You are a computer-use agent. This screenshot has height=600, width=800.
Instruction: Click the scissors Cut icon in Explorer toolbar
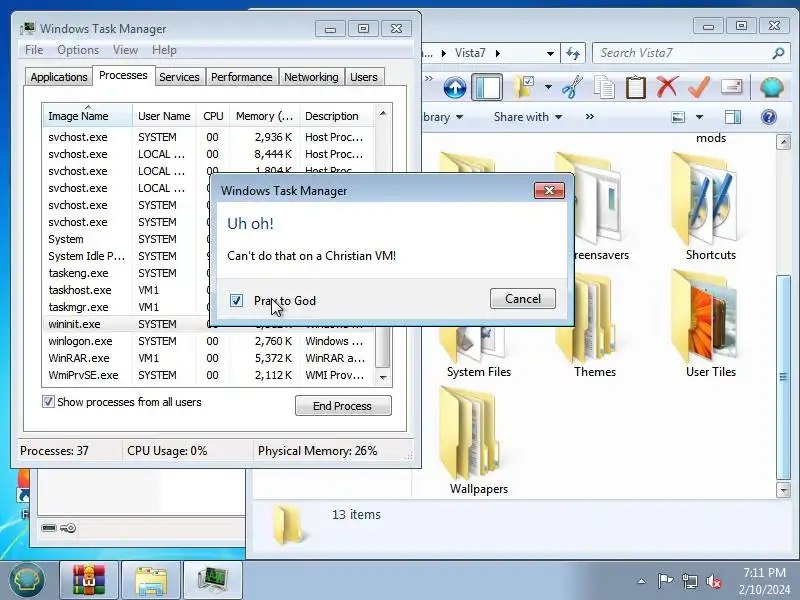click(572, 87)
